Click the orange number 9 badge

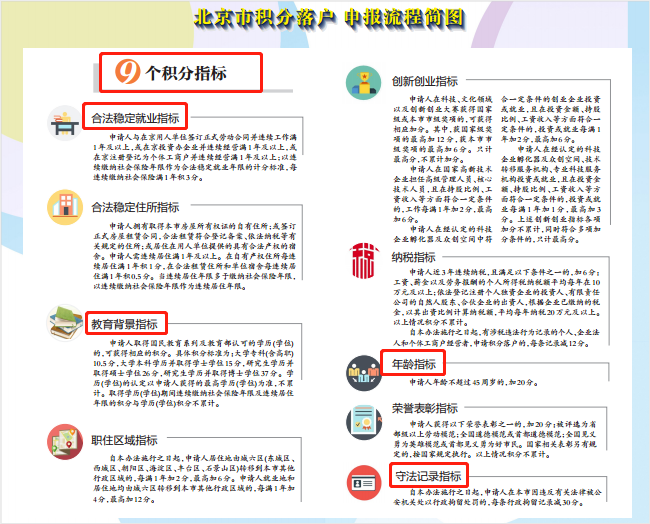coord(127,72)
